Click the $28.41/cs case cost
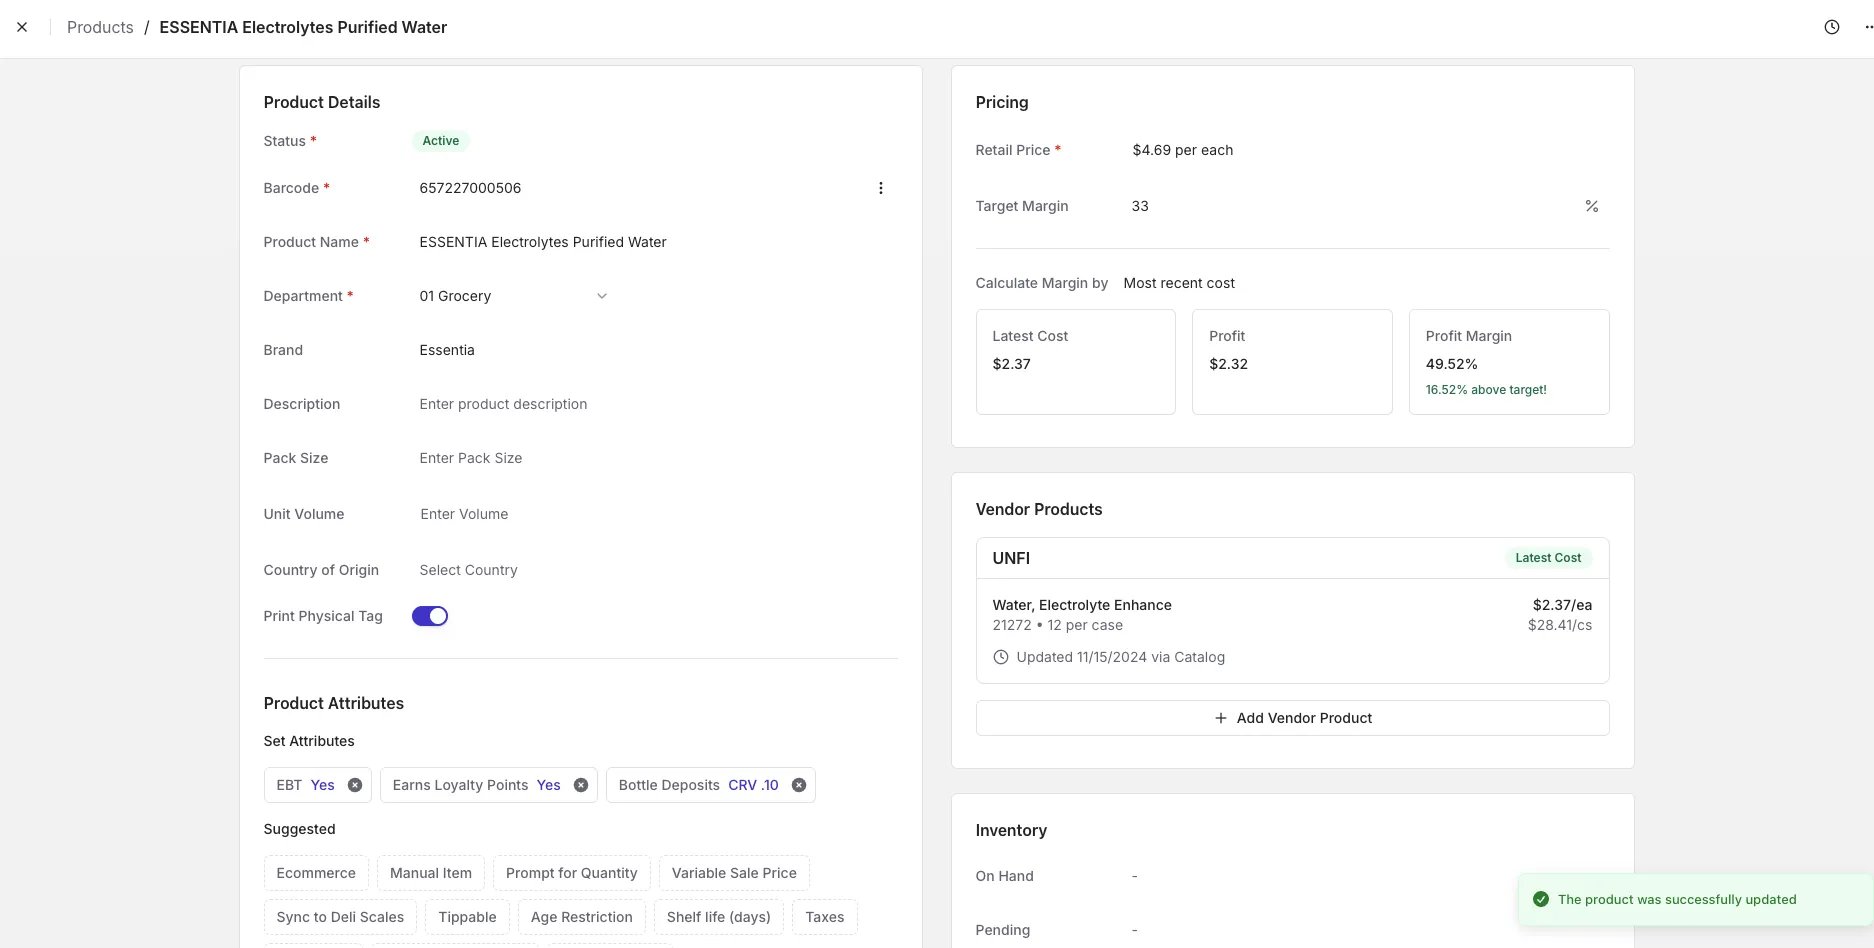Image resolution: width=1874 pixels, height=948 pixels. [x=1560, y=625]
